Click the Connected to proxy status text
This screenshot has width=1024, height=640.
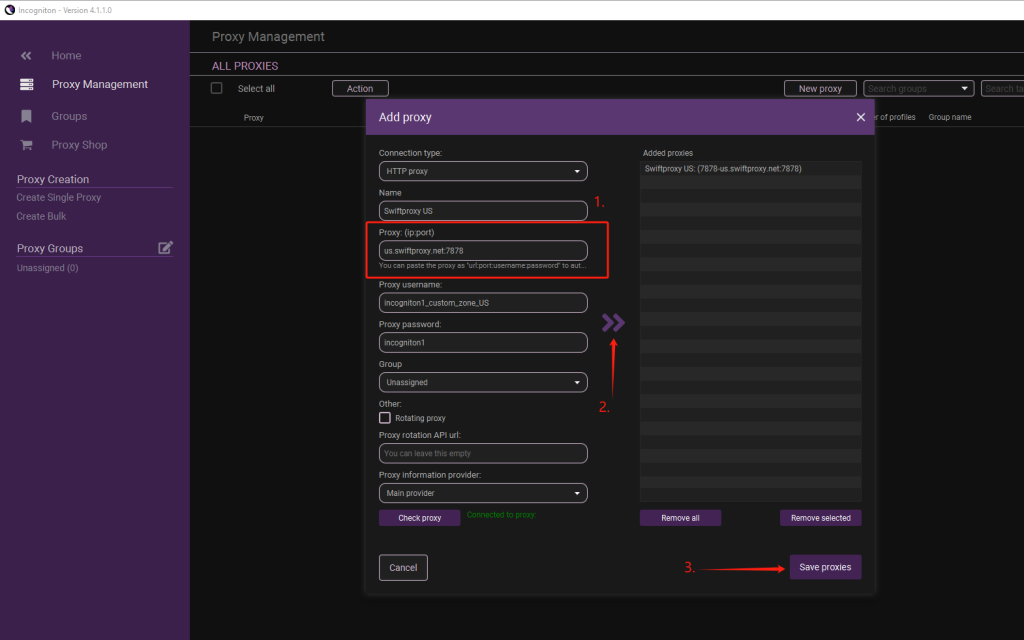click(x=502, y=515)
